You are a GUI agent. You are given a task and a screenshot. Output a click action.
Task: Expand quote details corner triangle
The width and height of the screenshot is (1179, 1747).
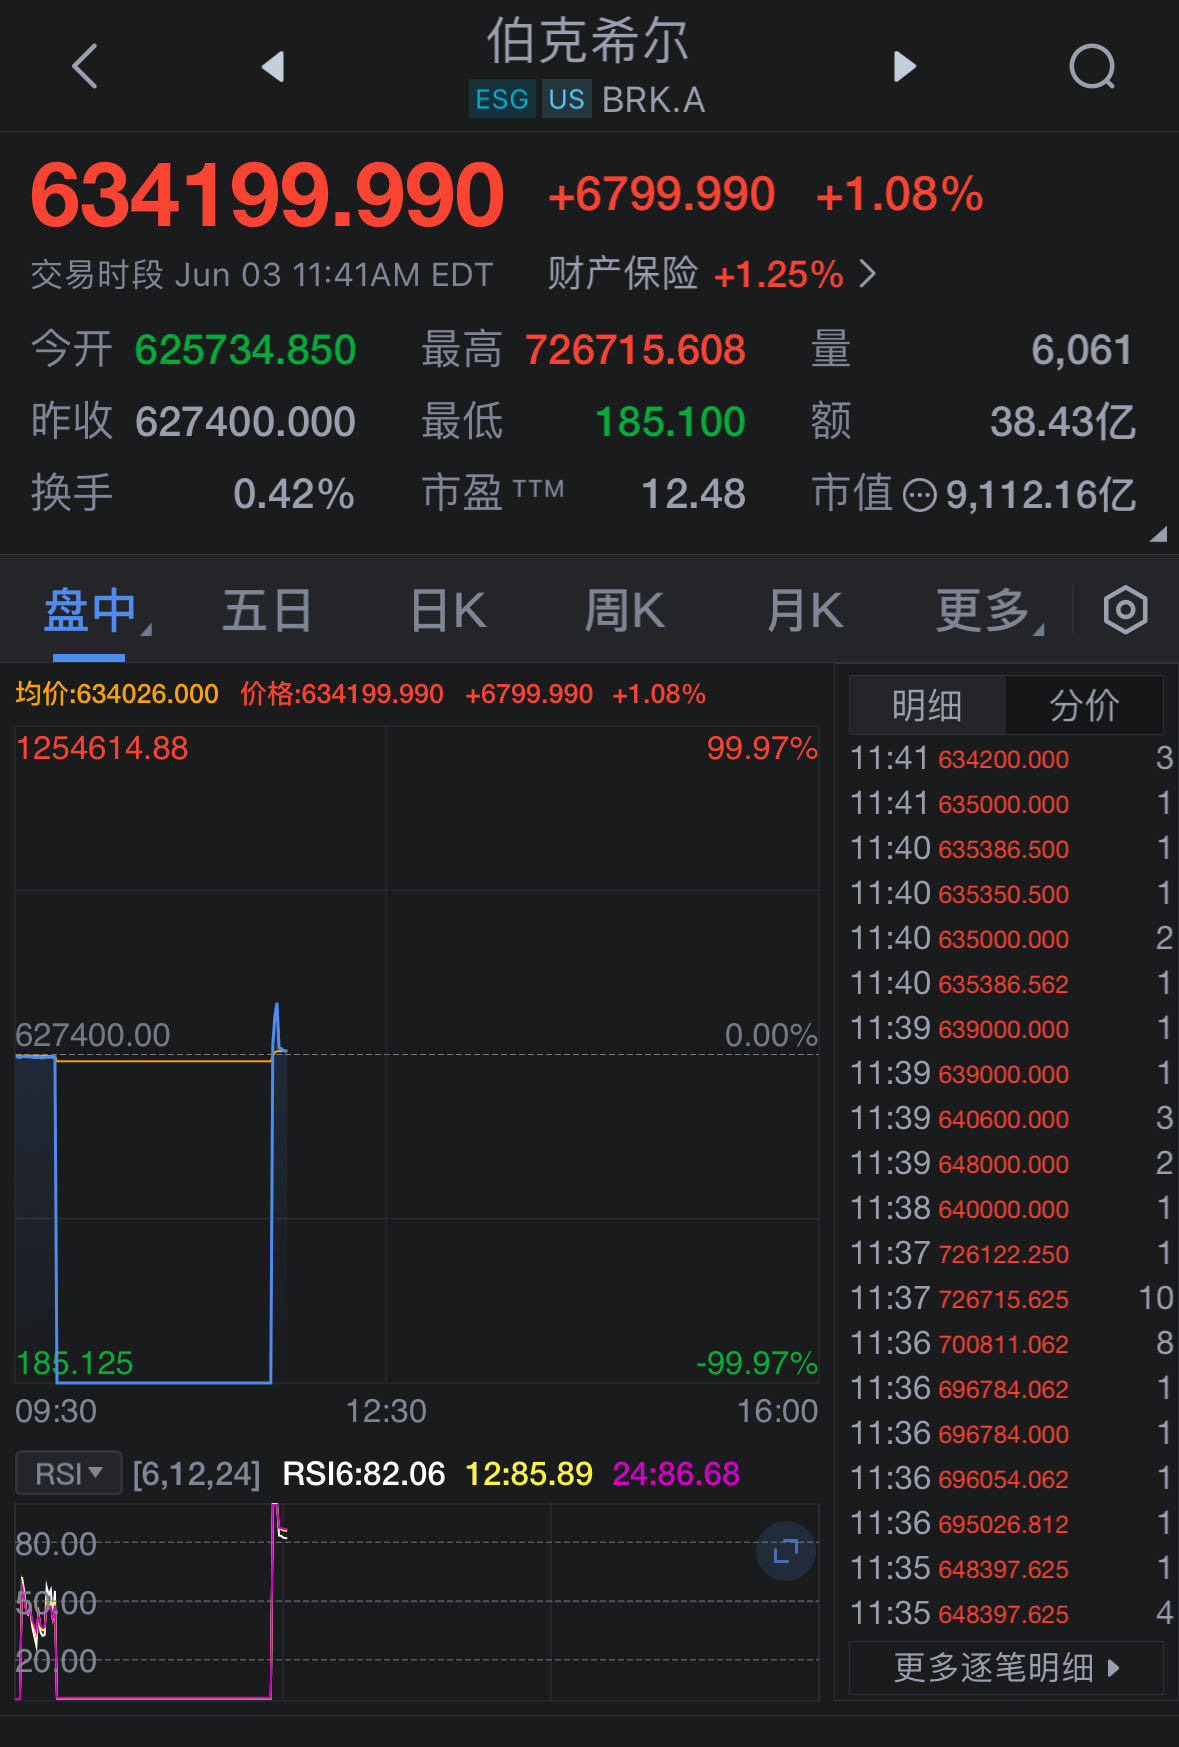(1158, 535)
